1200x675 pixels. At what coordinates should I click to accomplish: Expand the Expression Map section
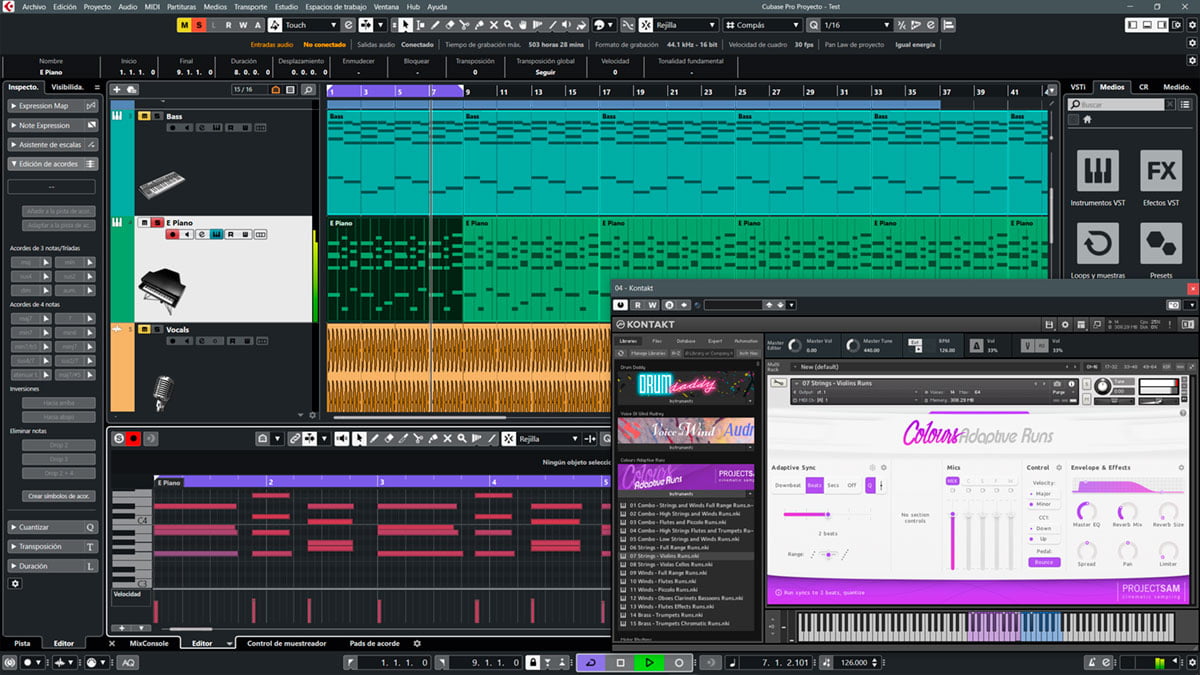tap(52, 106)
